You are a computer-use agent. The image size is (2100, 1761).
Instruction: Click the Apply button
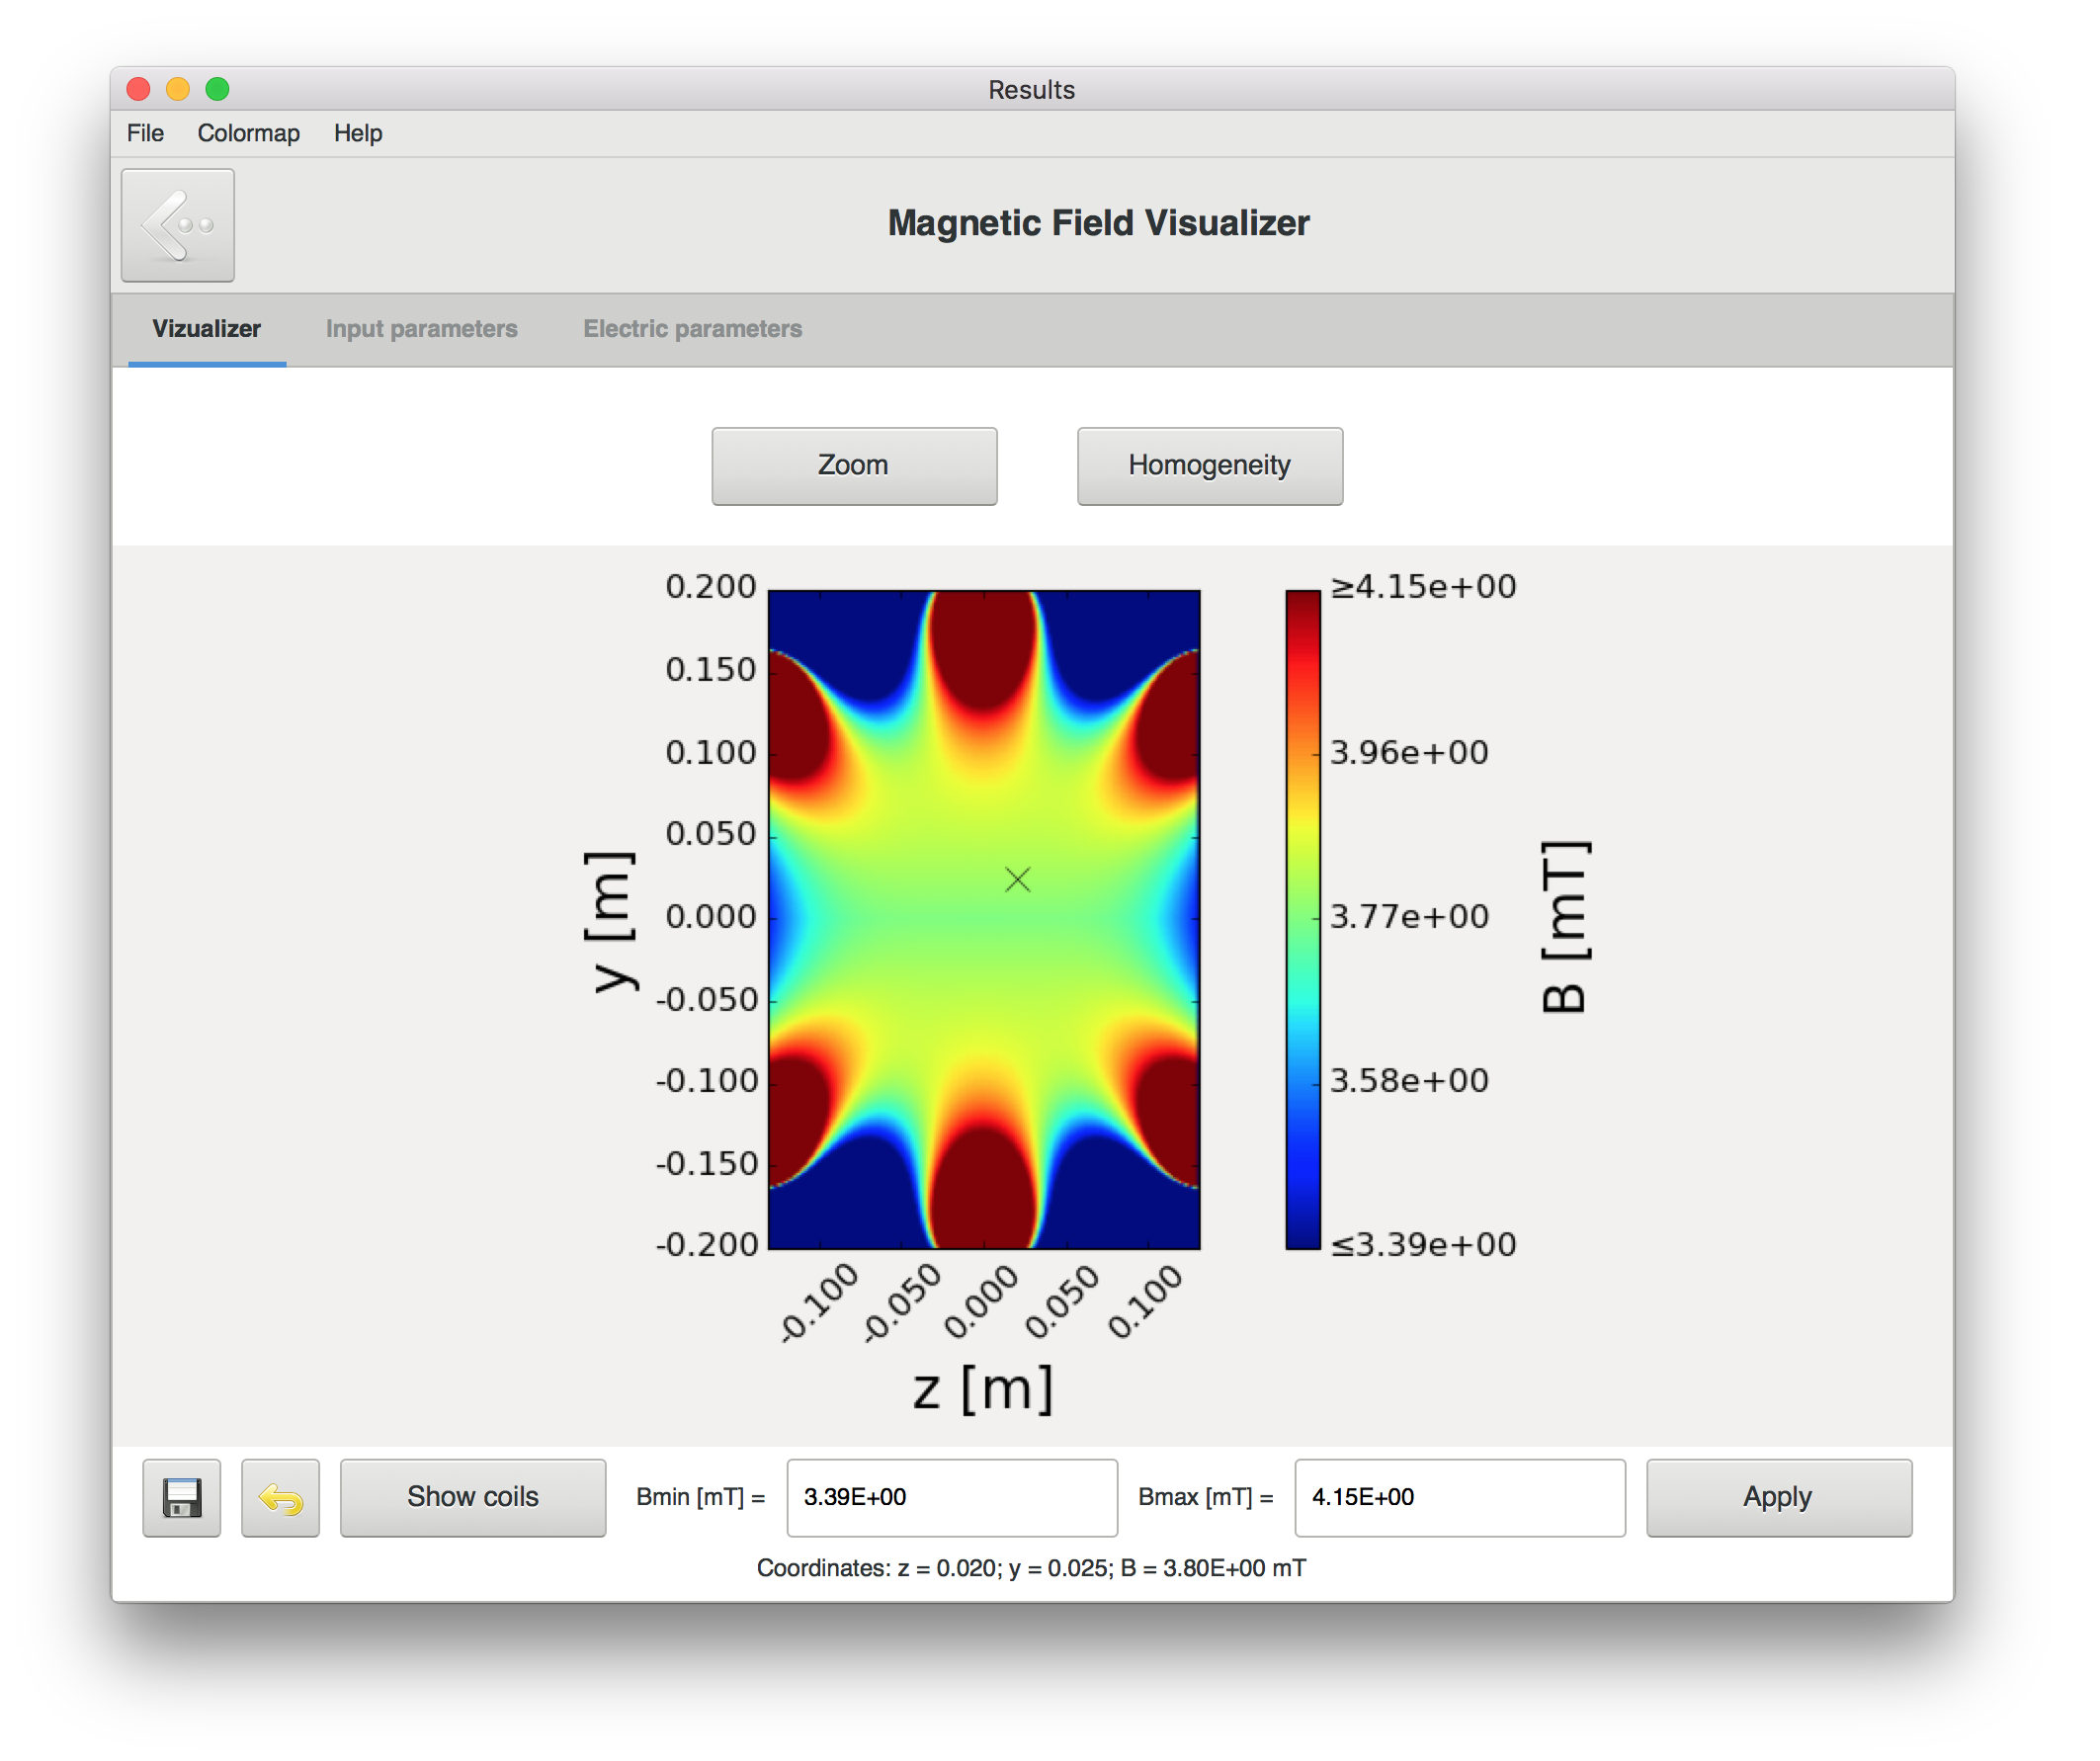1778,1497
